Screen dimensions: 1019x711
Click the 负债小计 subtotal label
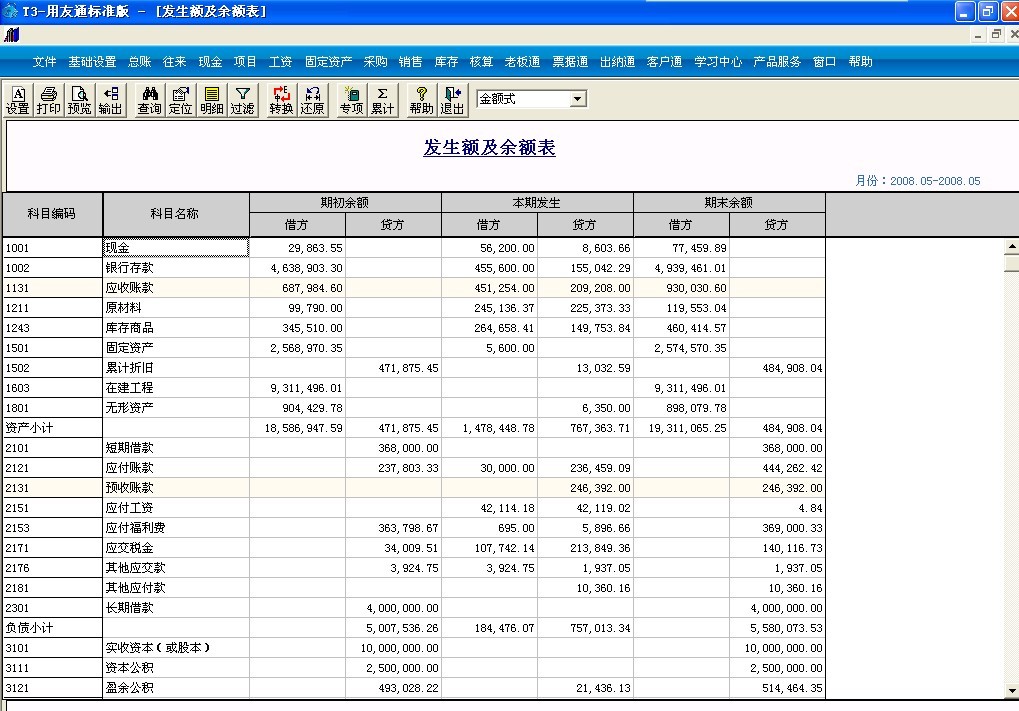point(52,628)
